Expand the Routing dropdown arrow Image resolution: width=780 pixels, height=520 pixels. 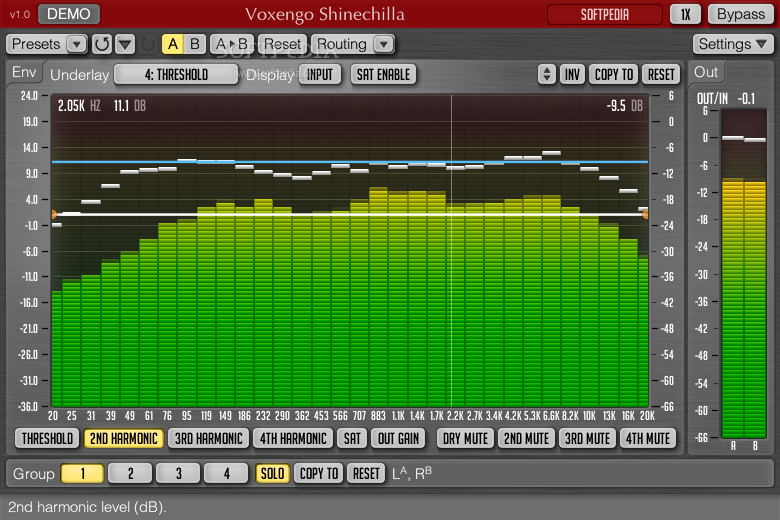click(x=384, y=44)
